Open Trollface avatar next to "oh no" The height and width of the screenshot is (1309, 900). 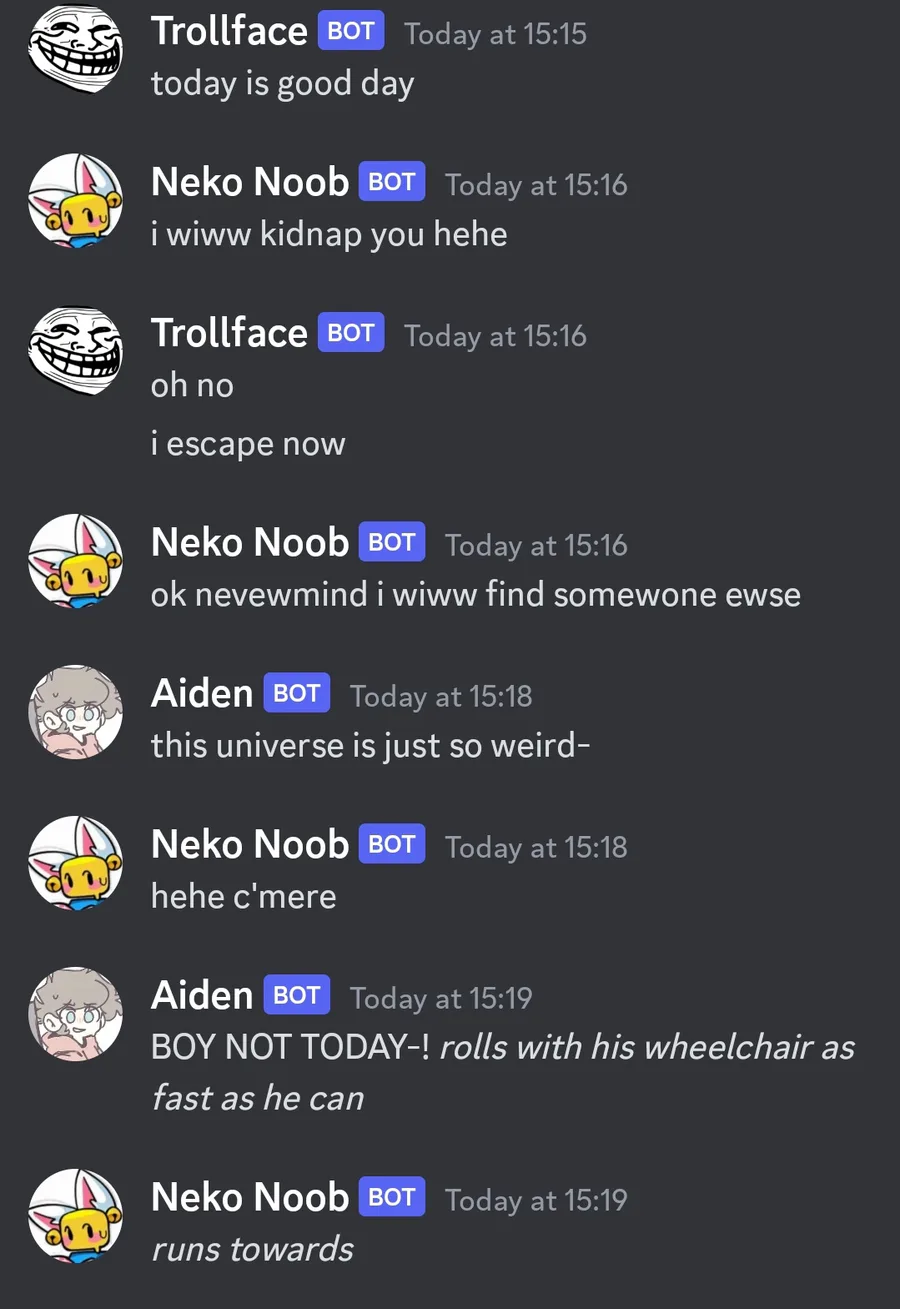coord(75,351)
